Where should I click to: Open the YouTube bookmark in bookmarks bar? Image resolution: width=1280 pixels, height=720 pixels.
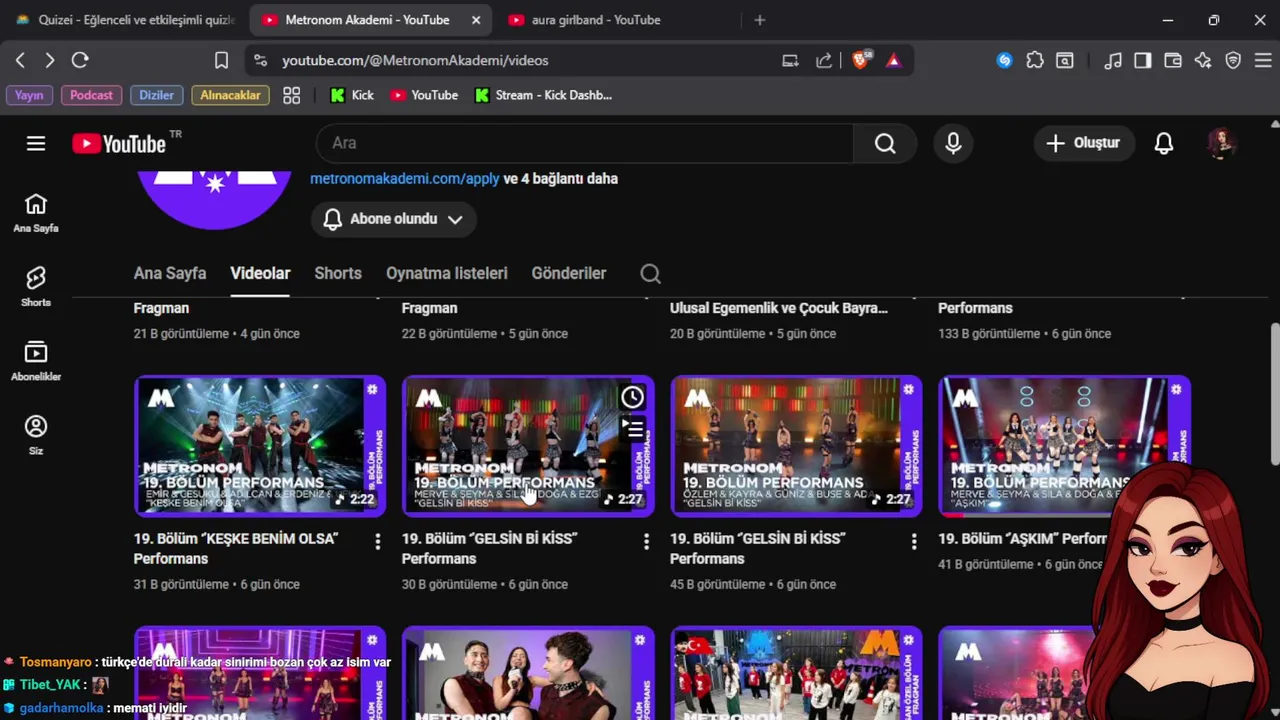click(424, 95)
